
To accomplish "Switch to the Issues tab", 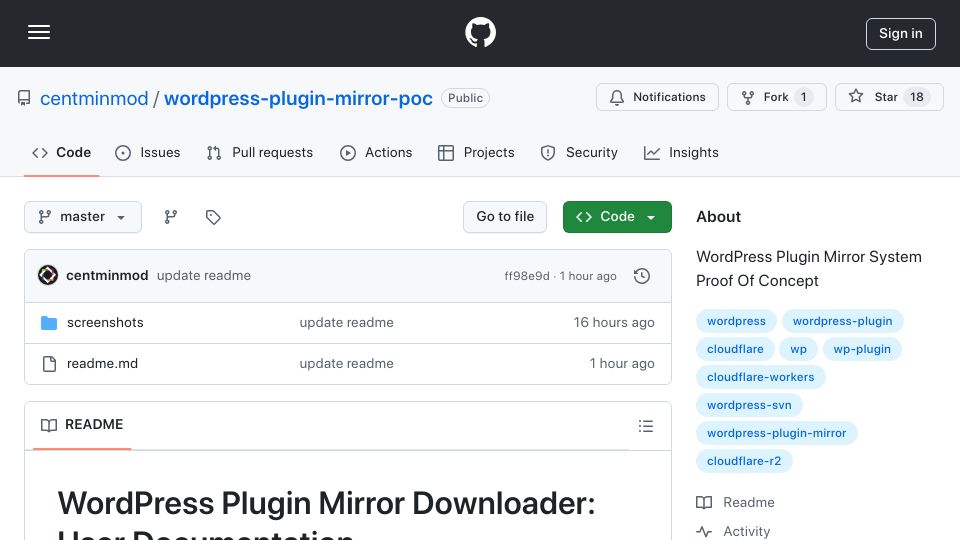I will [148, 152].
